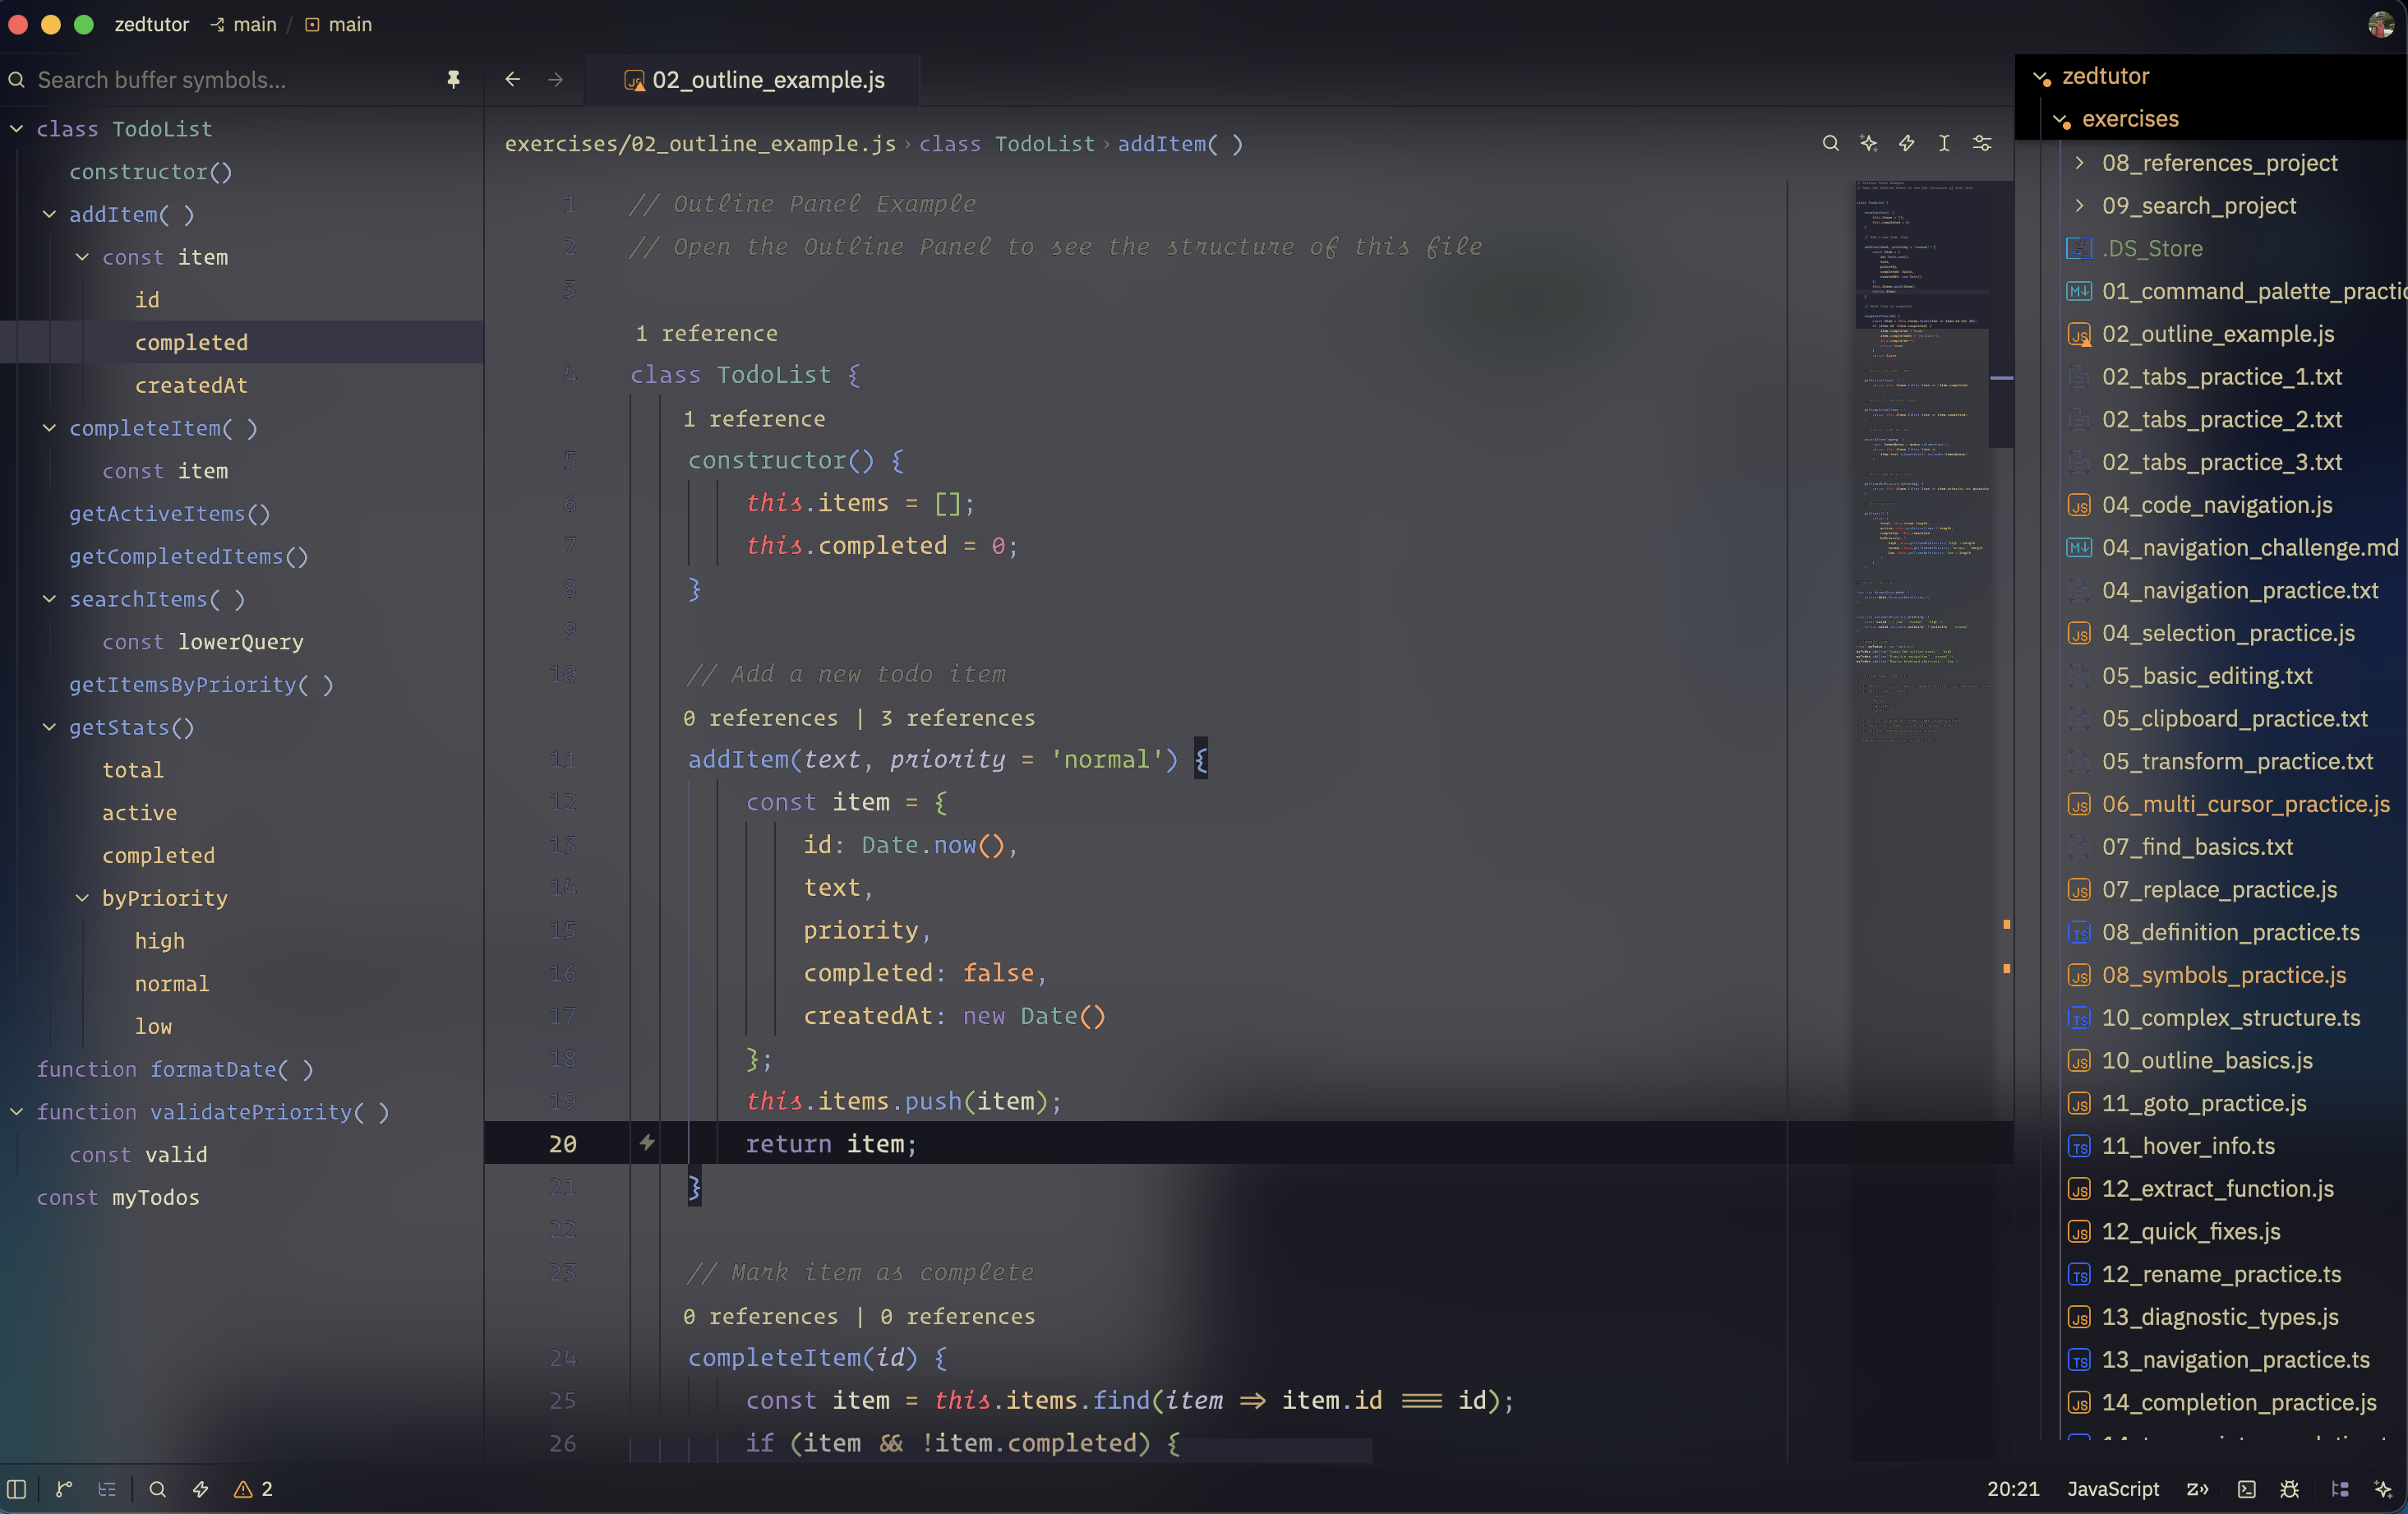2408x1514 pixels.
Task: Open the zedtutor project menu in title bar
Action: click(152, 24)
